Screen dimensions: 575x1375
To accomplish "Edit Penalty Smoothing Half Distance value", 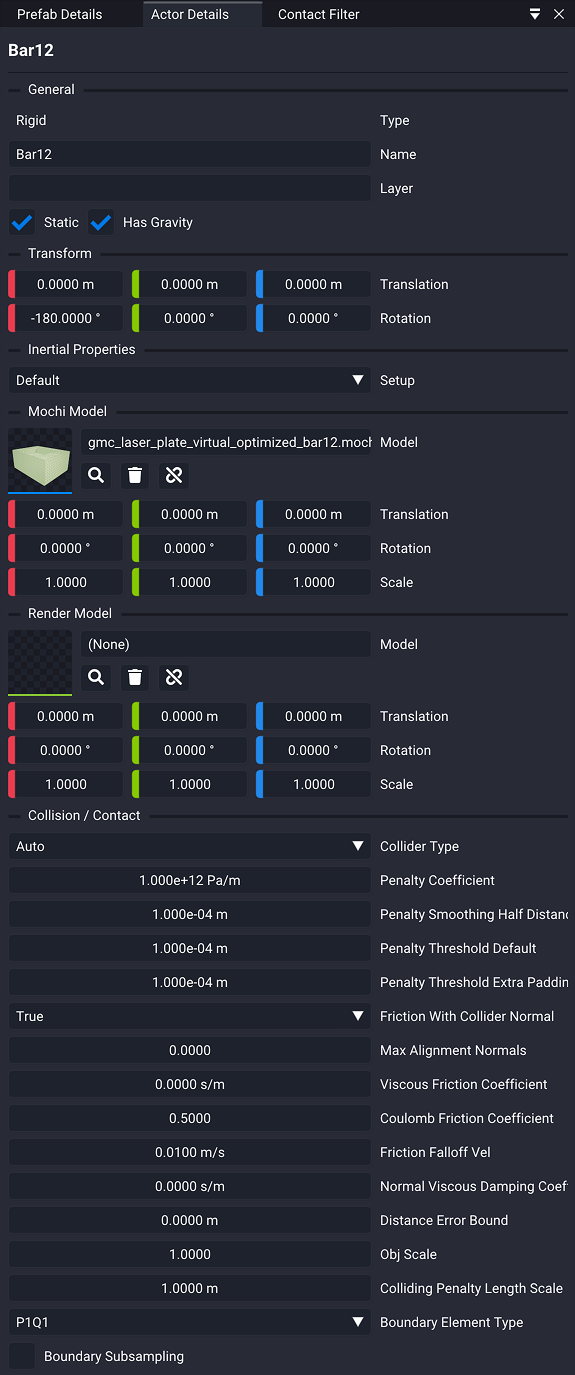I will (x=190, y=914).
